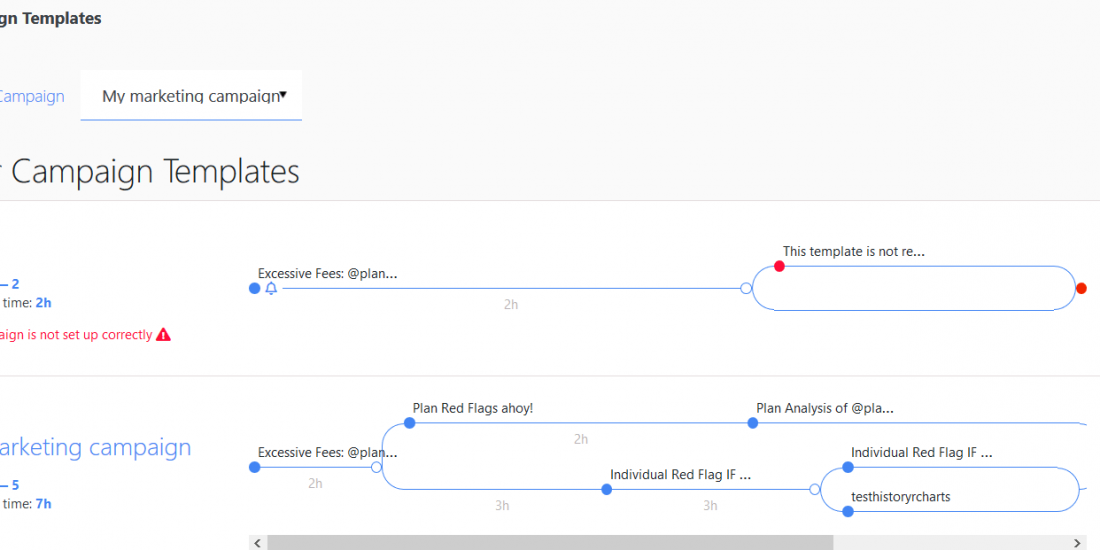Click the bell icon beside Excessive Fees
This screenshot has height=550, width=1100.
click(x=271, y=288)
